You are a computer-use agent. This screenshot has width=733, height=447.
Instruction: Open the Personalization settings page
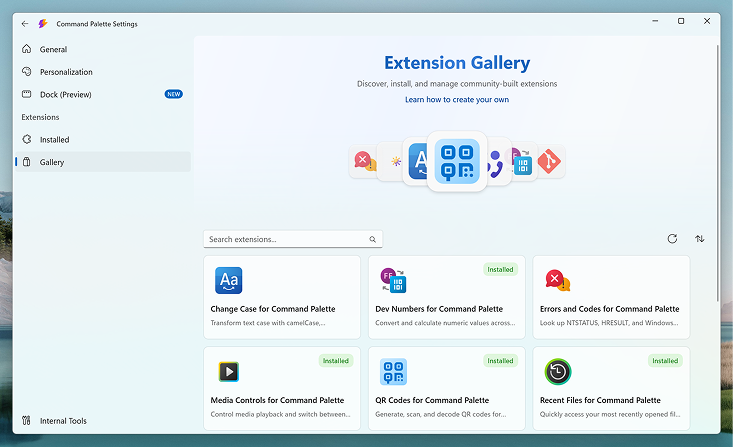(x=103, y=72)
